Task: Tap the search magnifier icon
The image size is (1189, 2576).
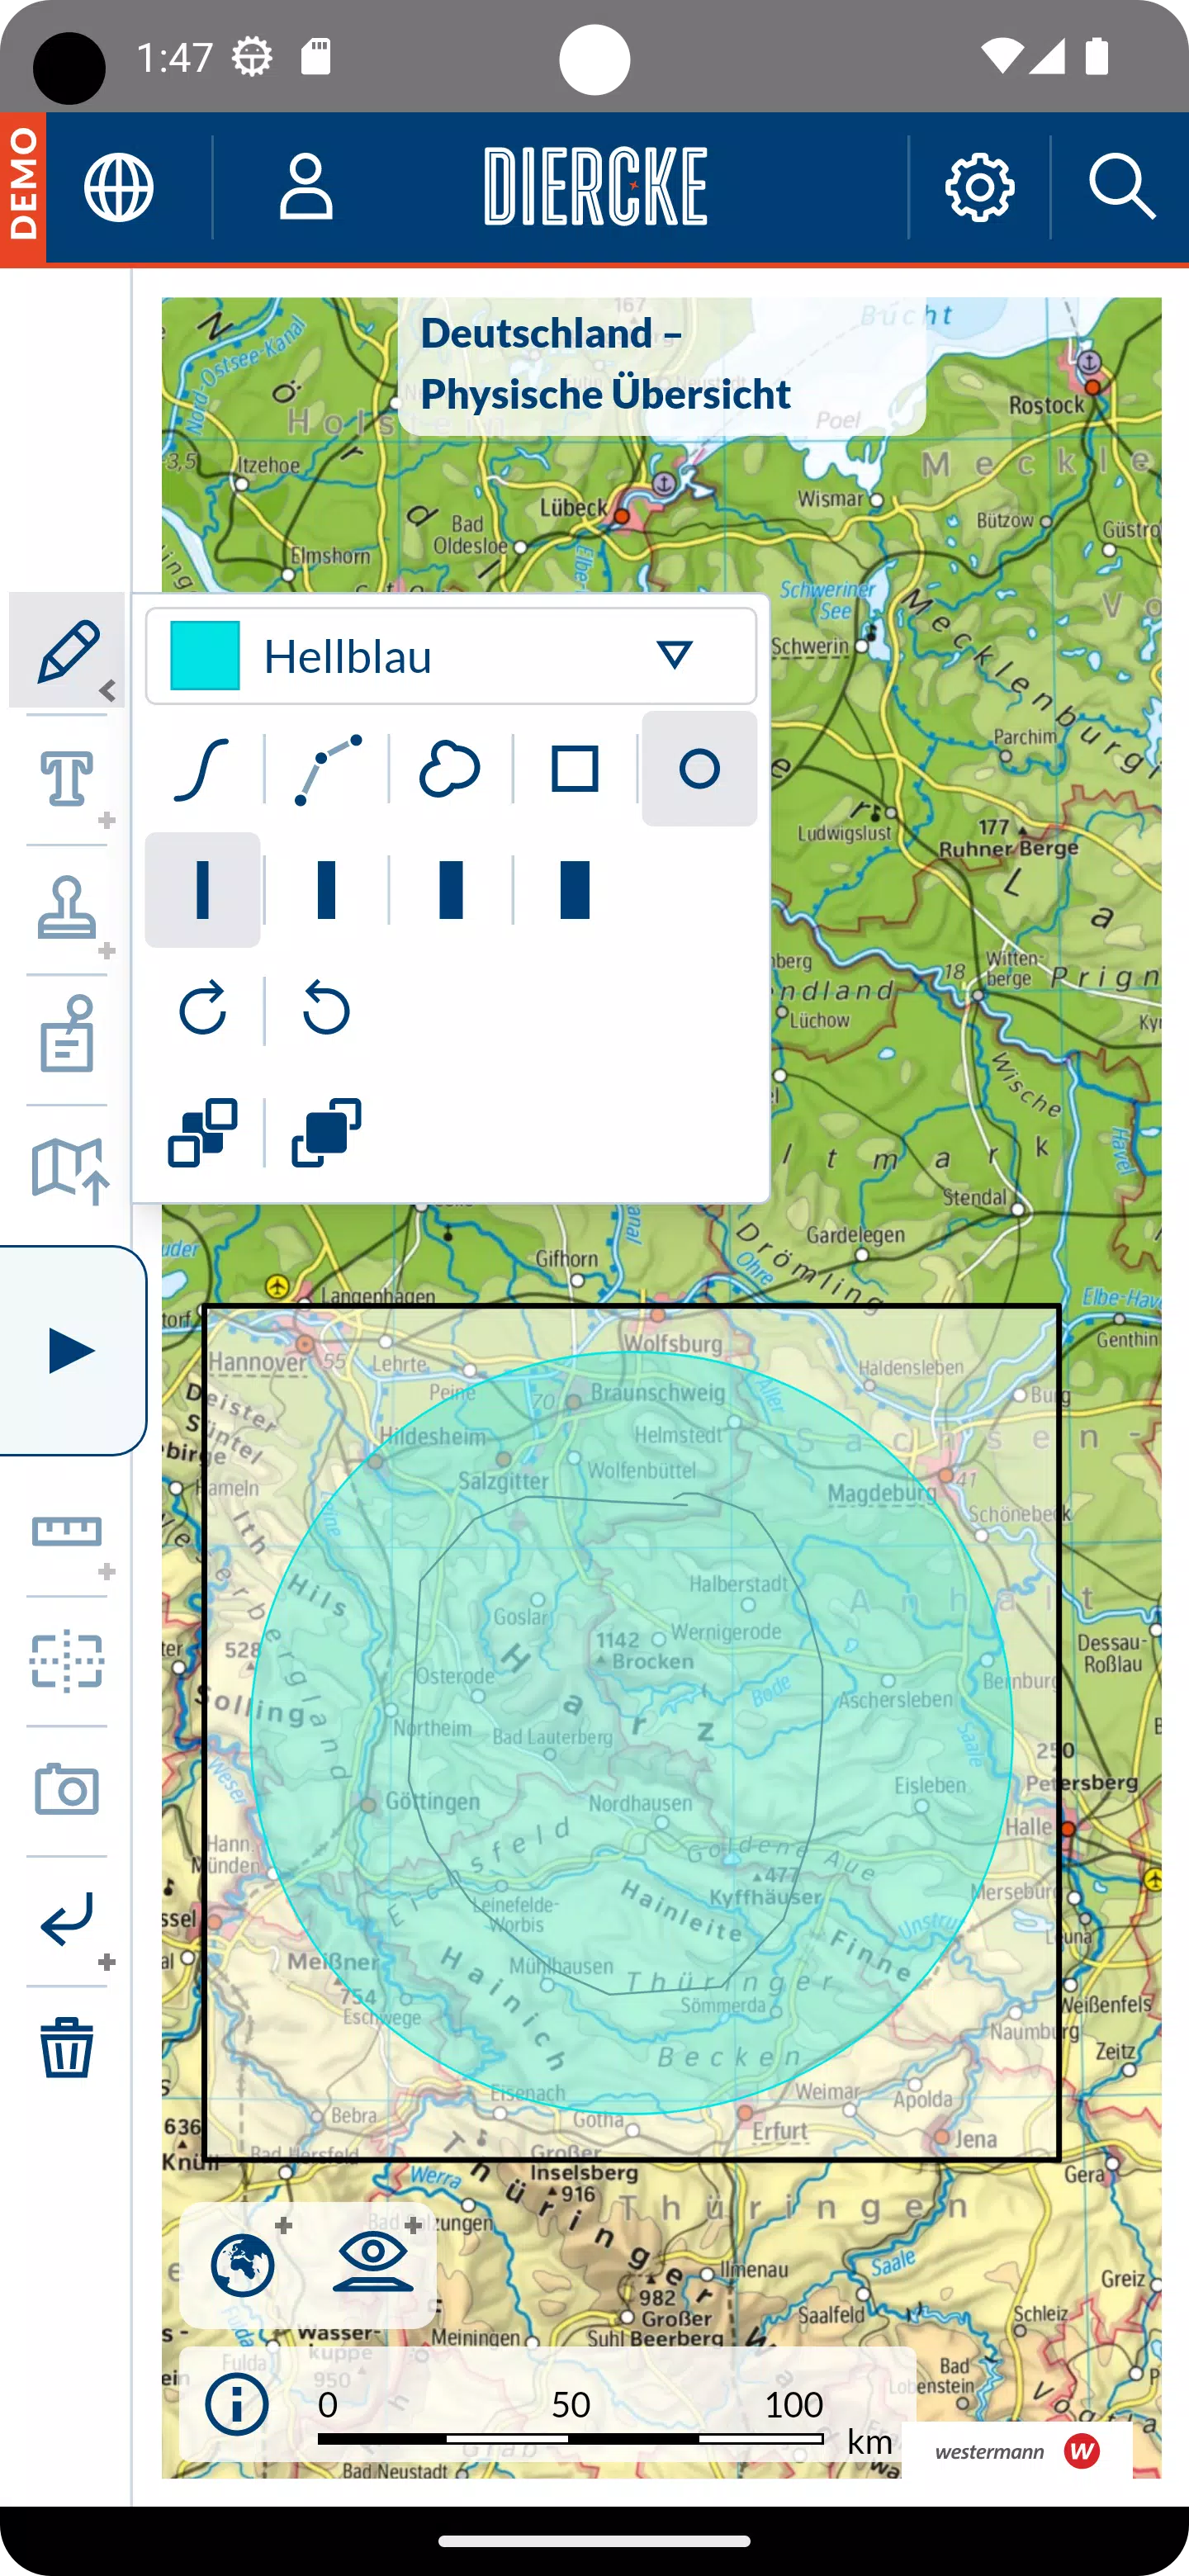Action: point(1122,187)
